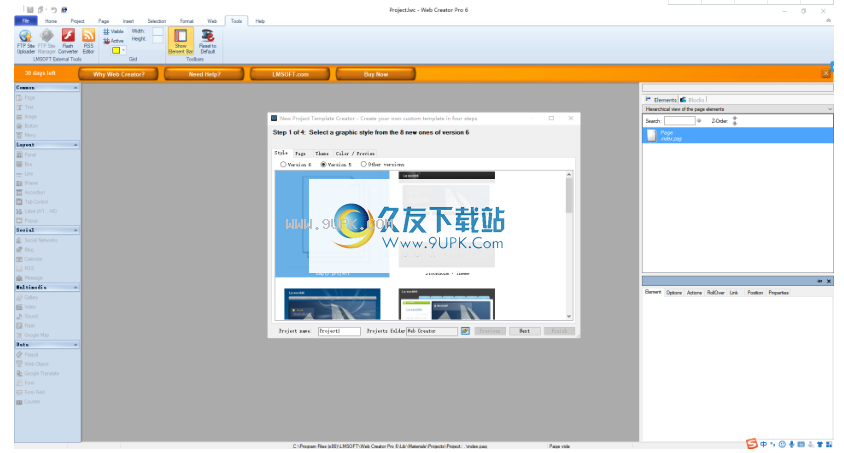Viewport: 844px width, 453px height.
Task: Click the Page icon in the elements tree
Action: pos(651,136)
